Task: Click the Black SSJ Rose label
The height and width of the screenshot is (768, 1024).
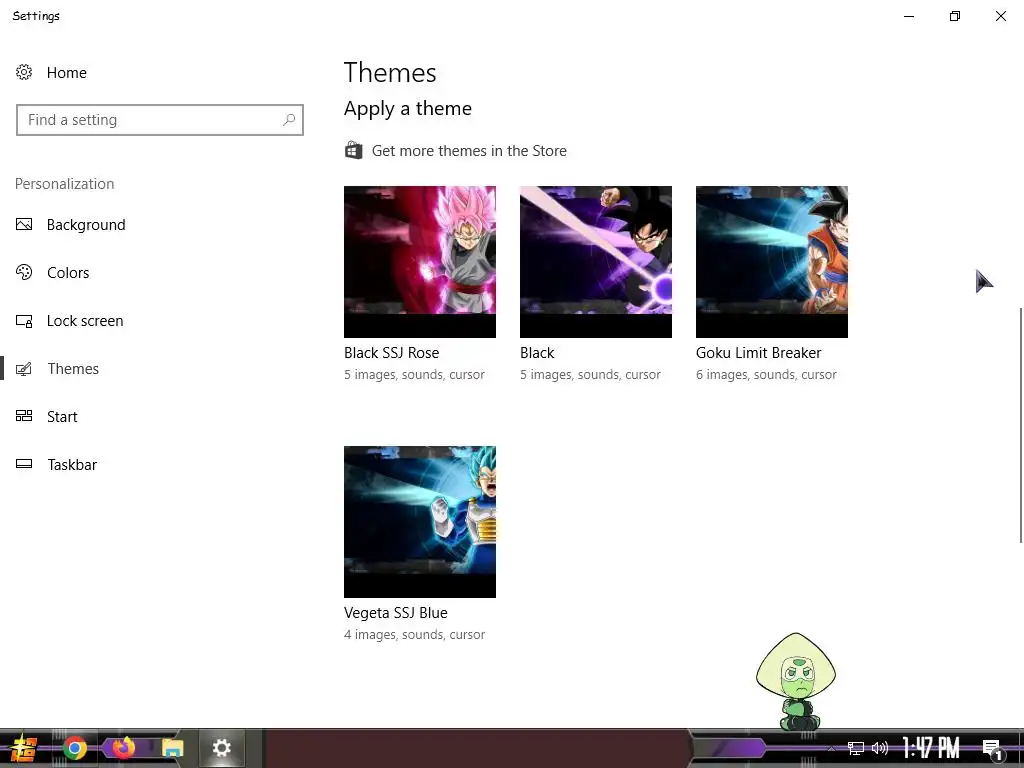Action: click(x=392, y=353)
